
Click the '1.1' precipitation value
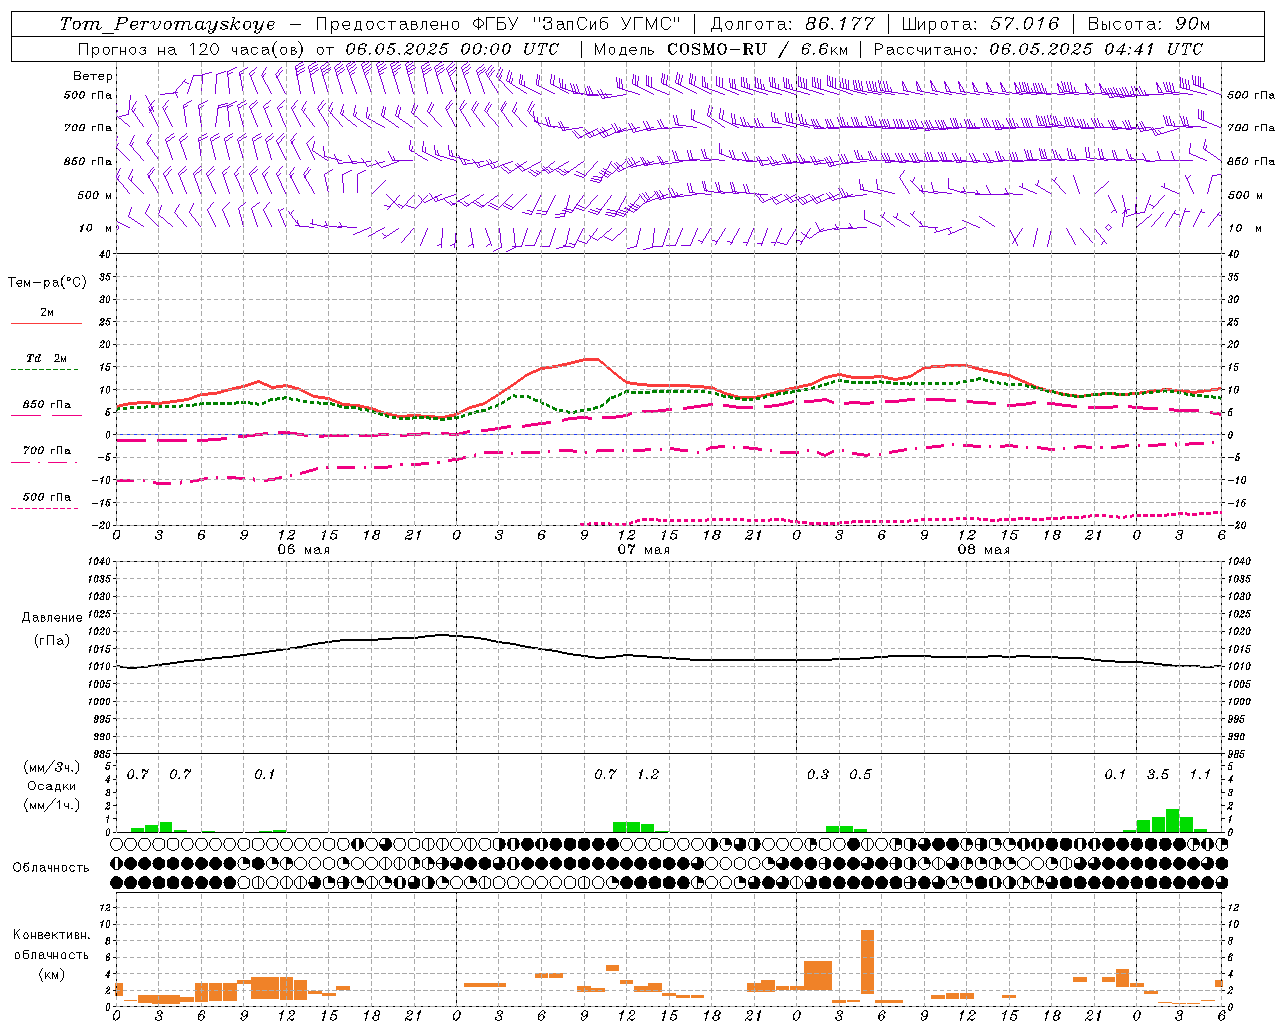pyautogui.click(x=1200, y=775)
